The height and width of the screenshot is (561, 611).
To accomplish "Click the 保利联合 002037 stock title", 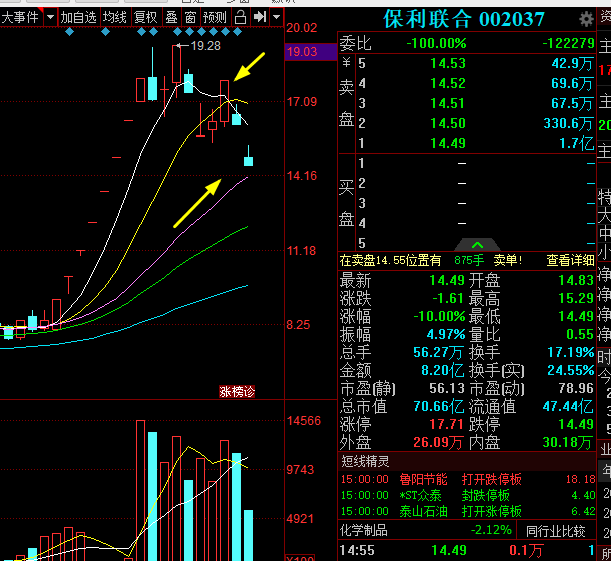I will coord(464,19).
